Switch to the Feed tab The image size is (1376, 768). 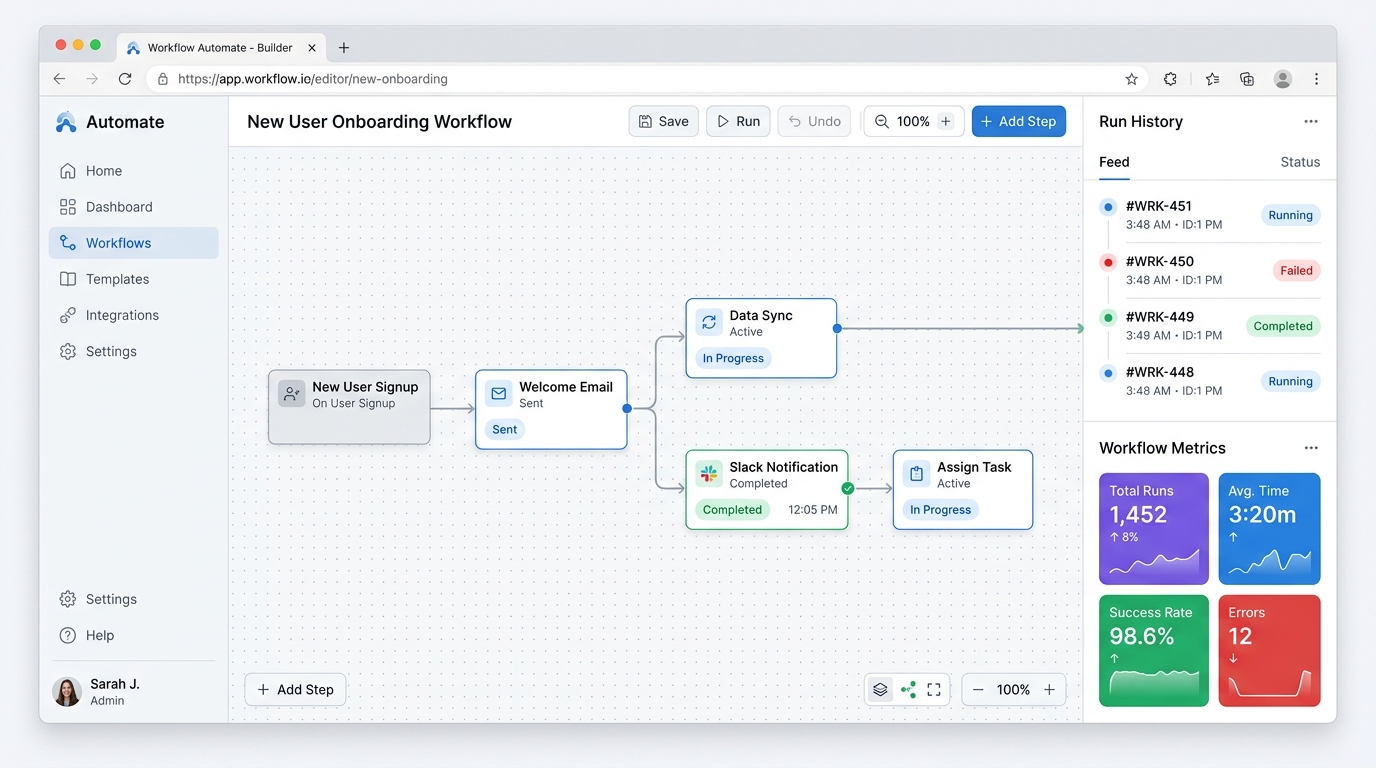point(1114,162)
